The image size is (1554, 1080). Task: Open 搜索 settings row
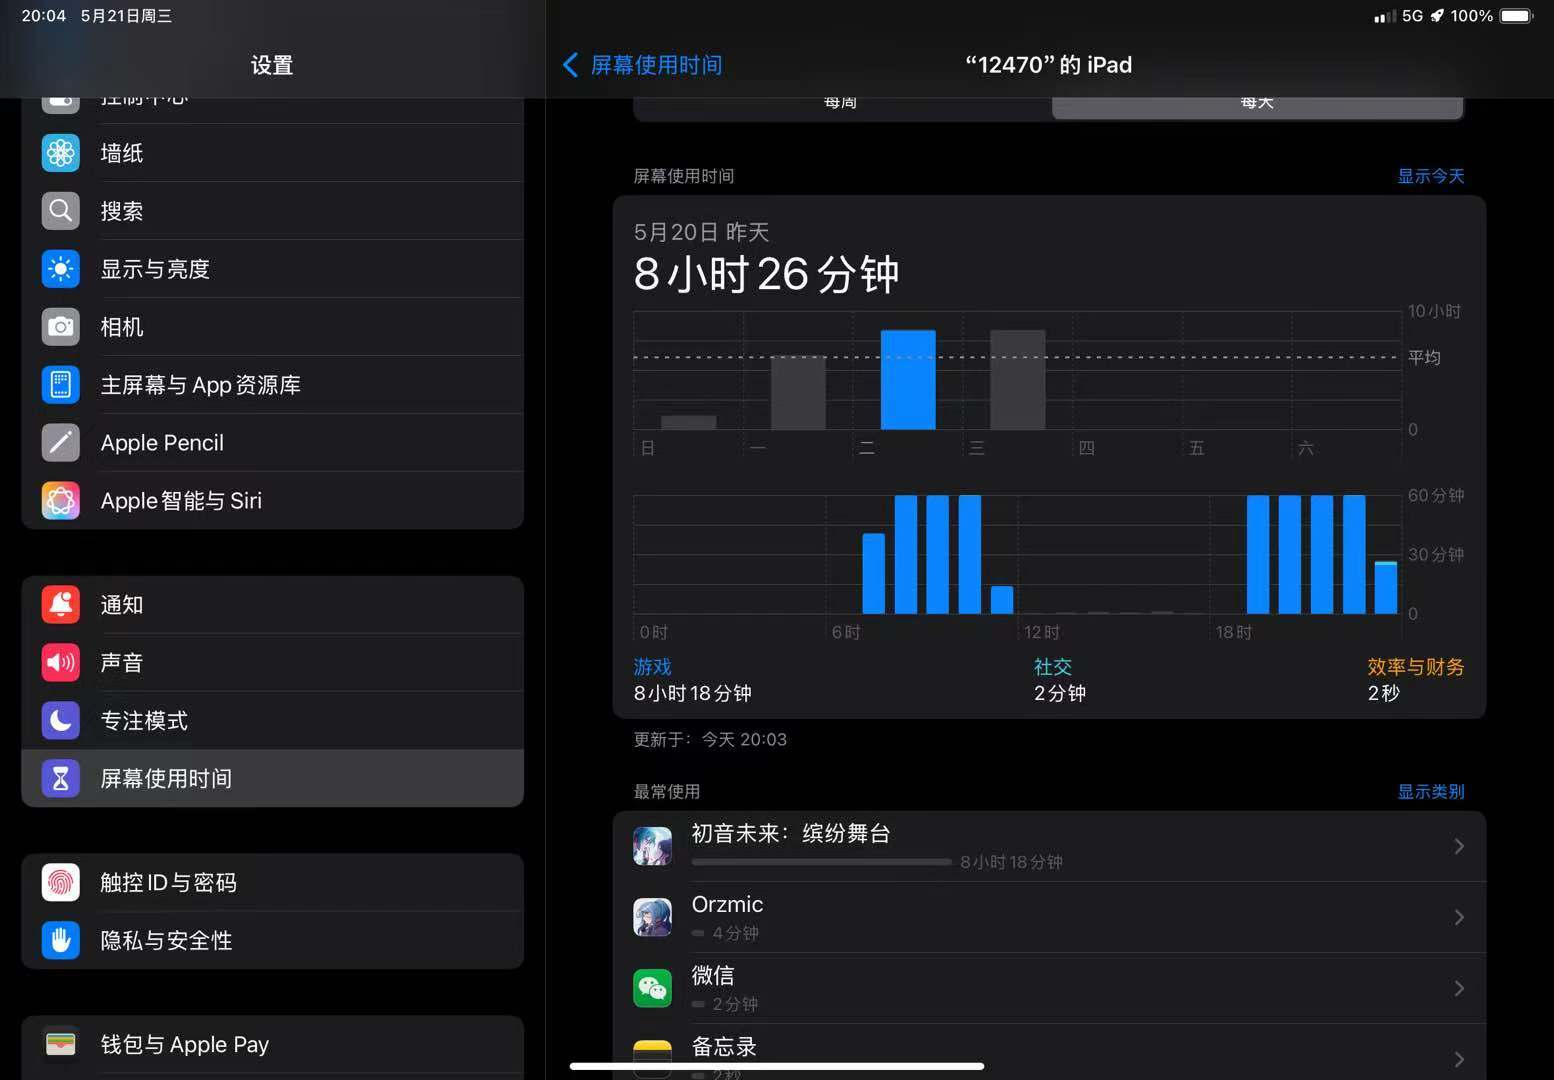(272, 211)
